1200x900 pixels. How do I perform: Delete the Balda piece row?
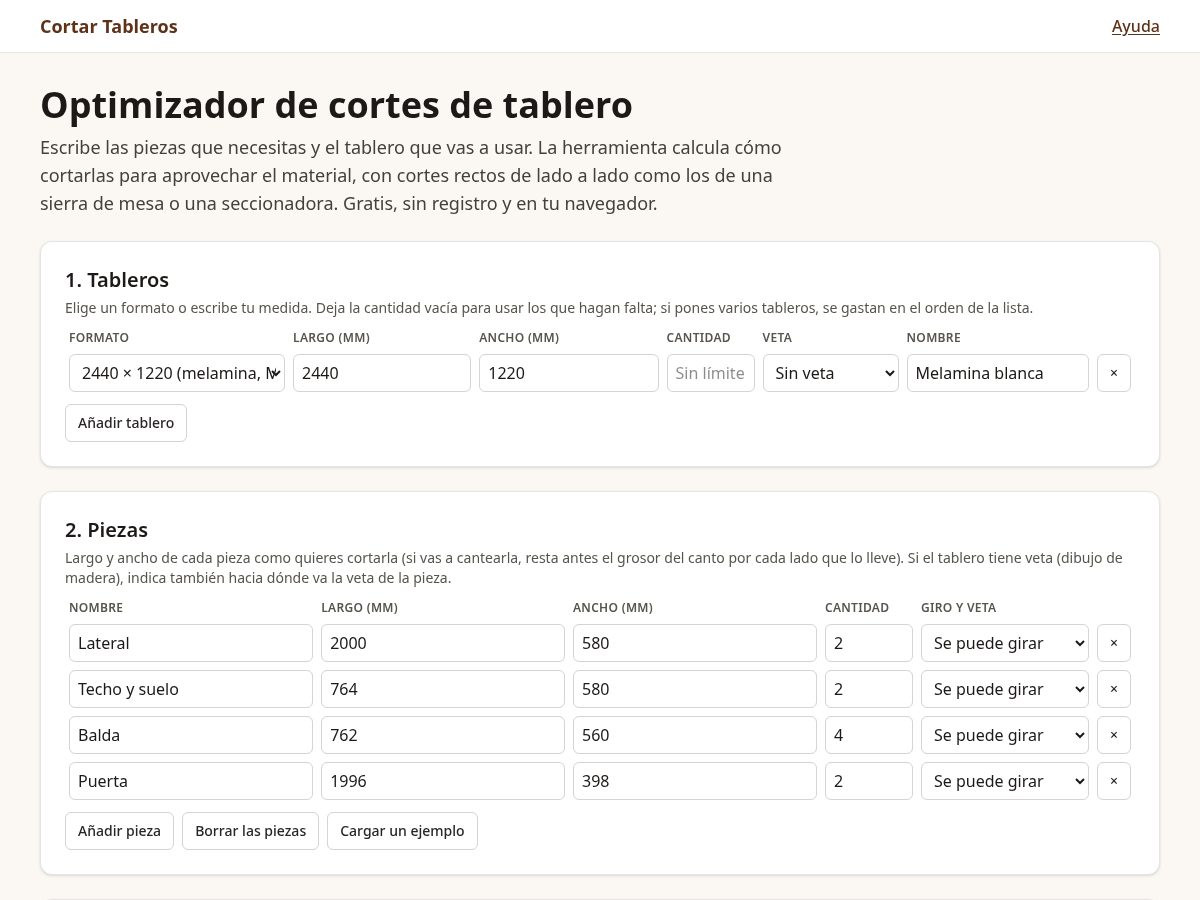[1114, 735]
